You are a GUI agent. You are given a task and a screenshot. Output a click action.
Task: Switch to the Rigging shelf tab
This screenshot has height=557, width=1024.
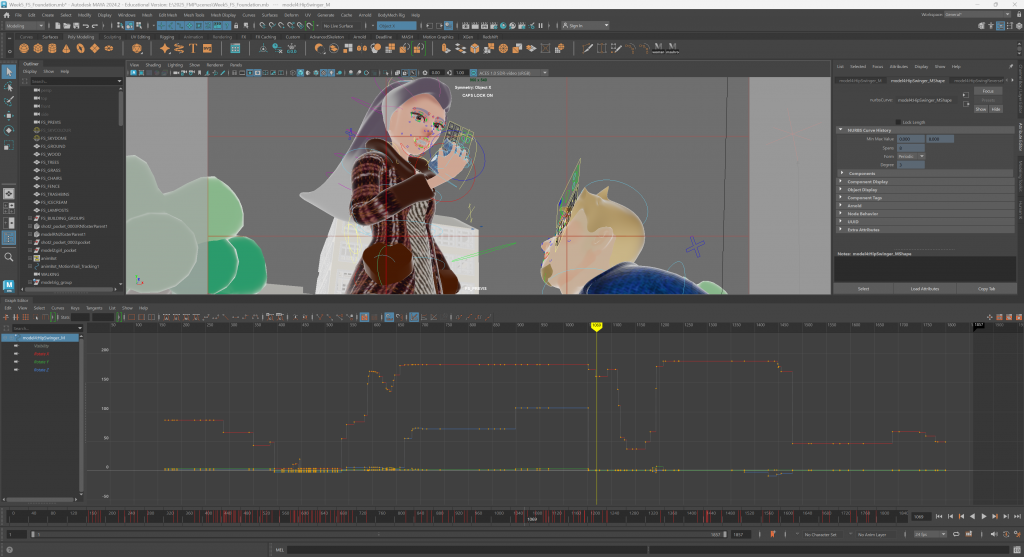pyautogui.click(x=165, y=37)
